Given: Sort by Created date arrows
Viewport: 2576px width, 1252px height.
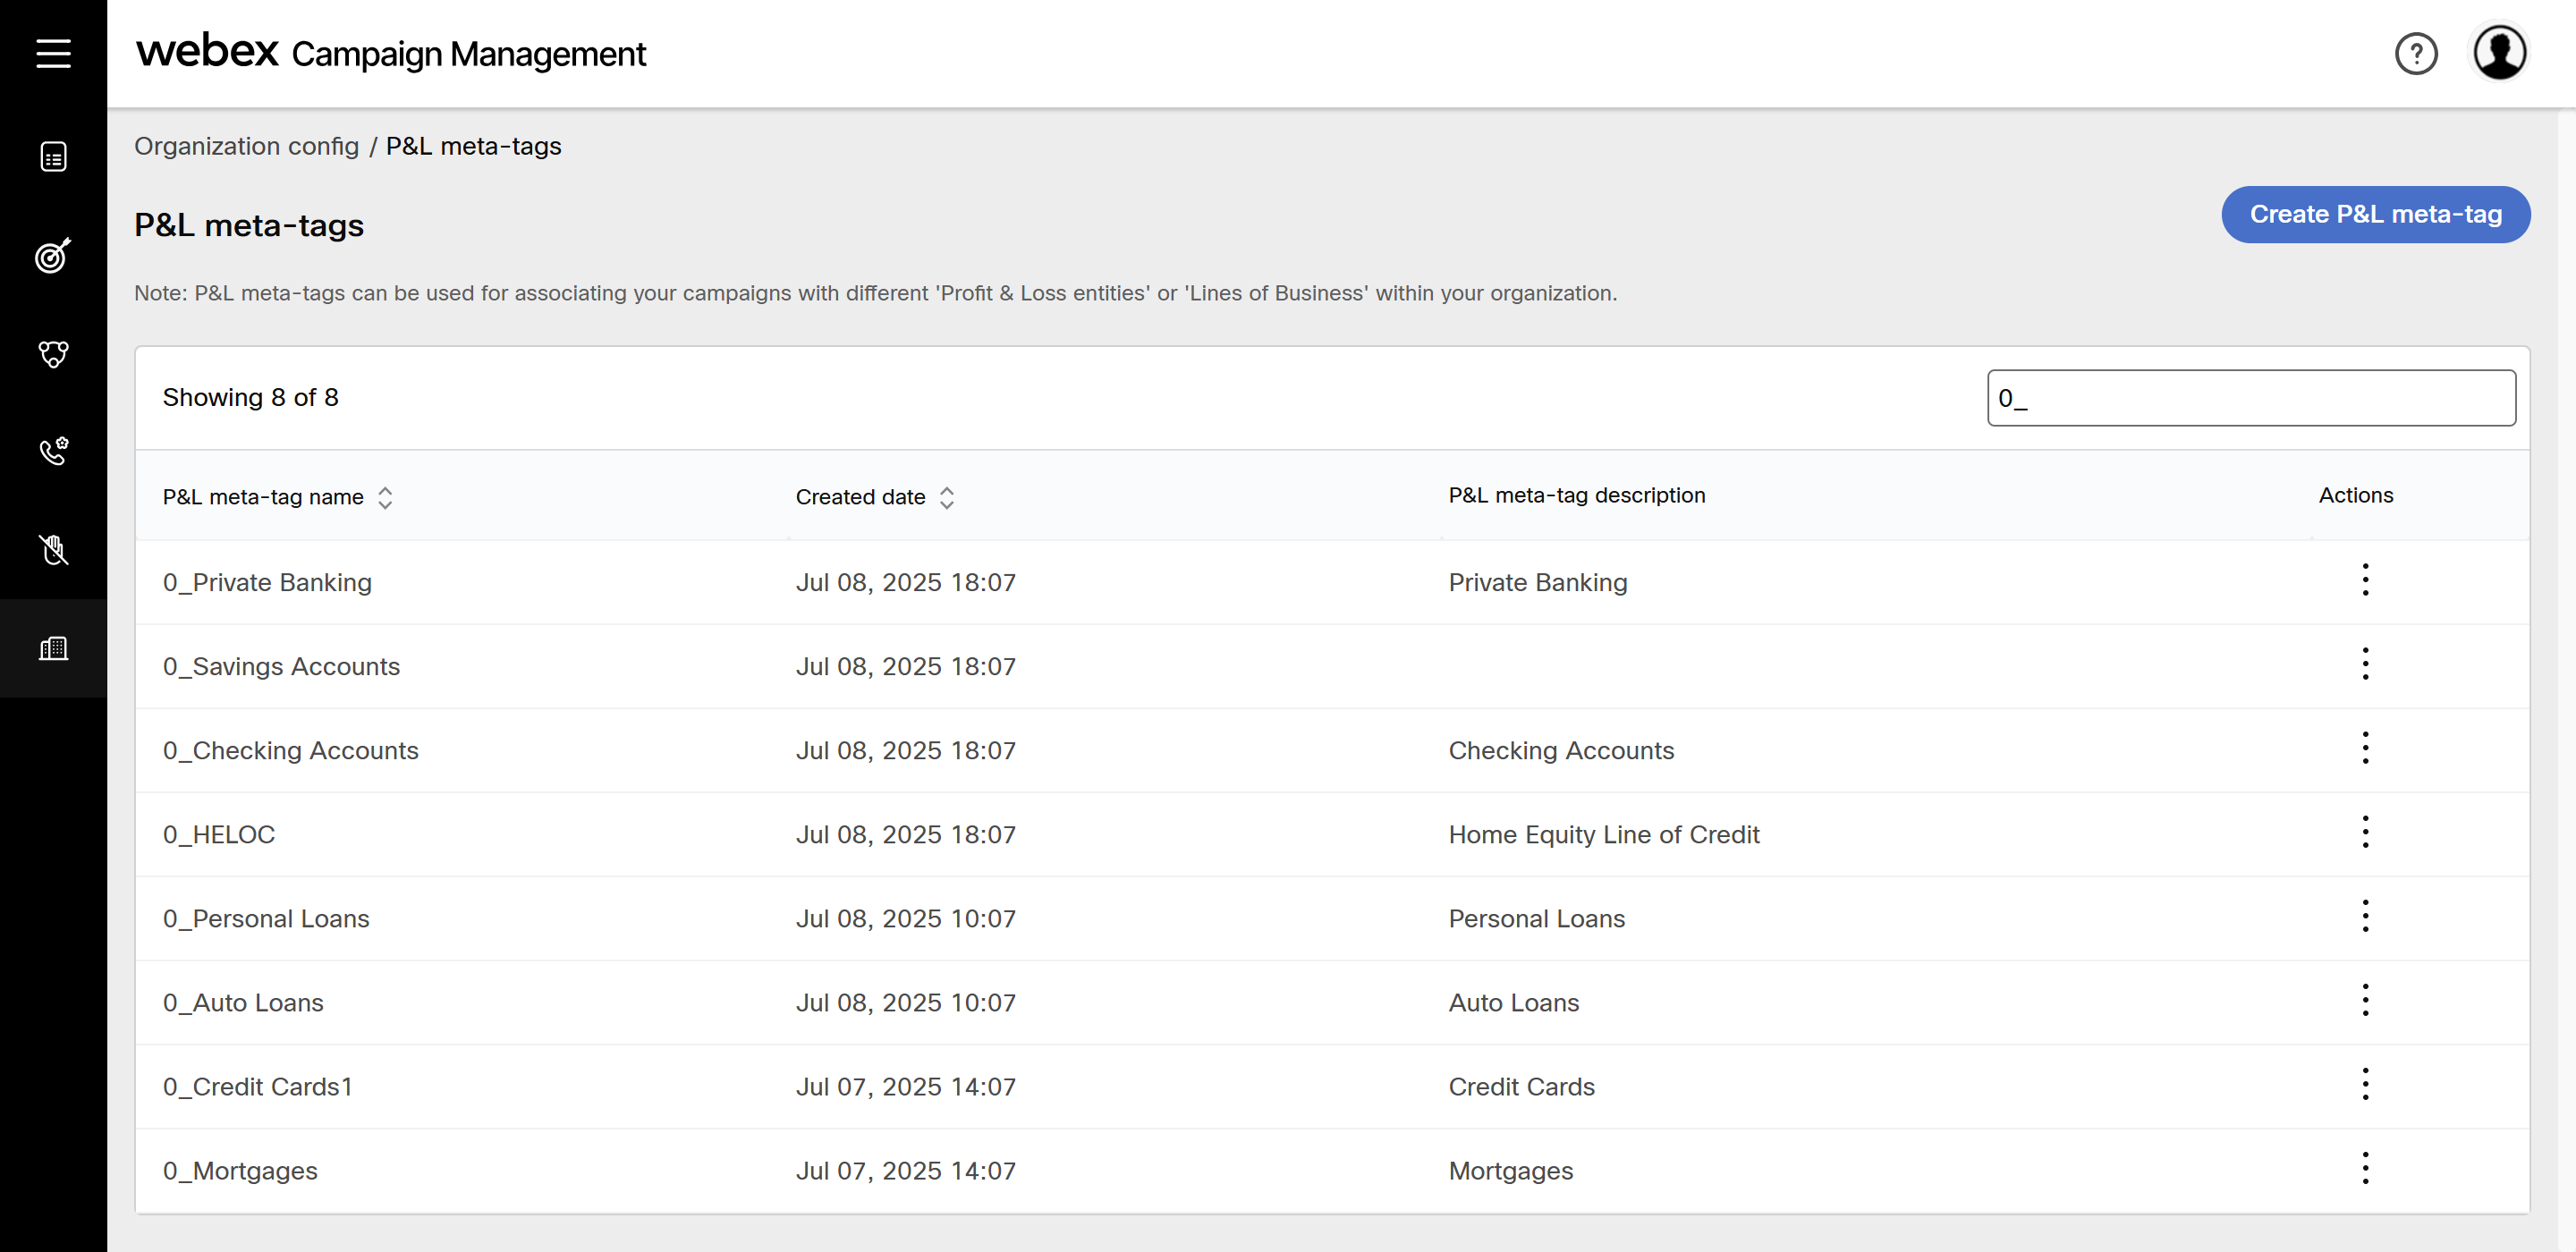Looking at the screenshot, I should coord(947,497).
